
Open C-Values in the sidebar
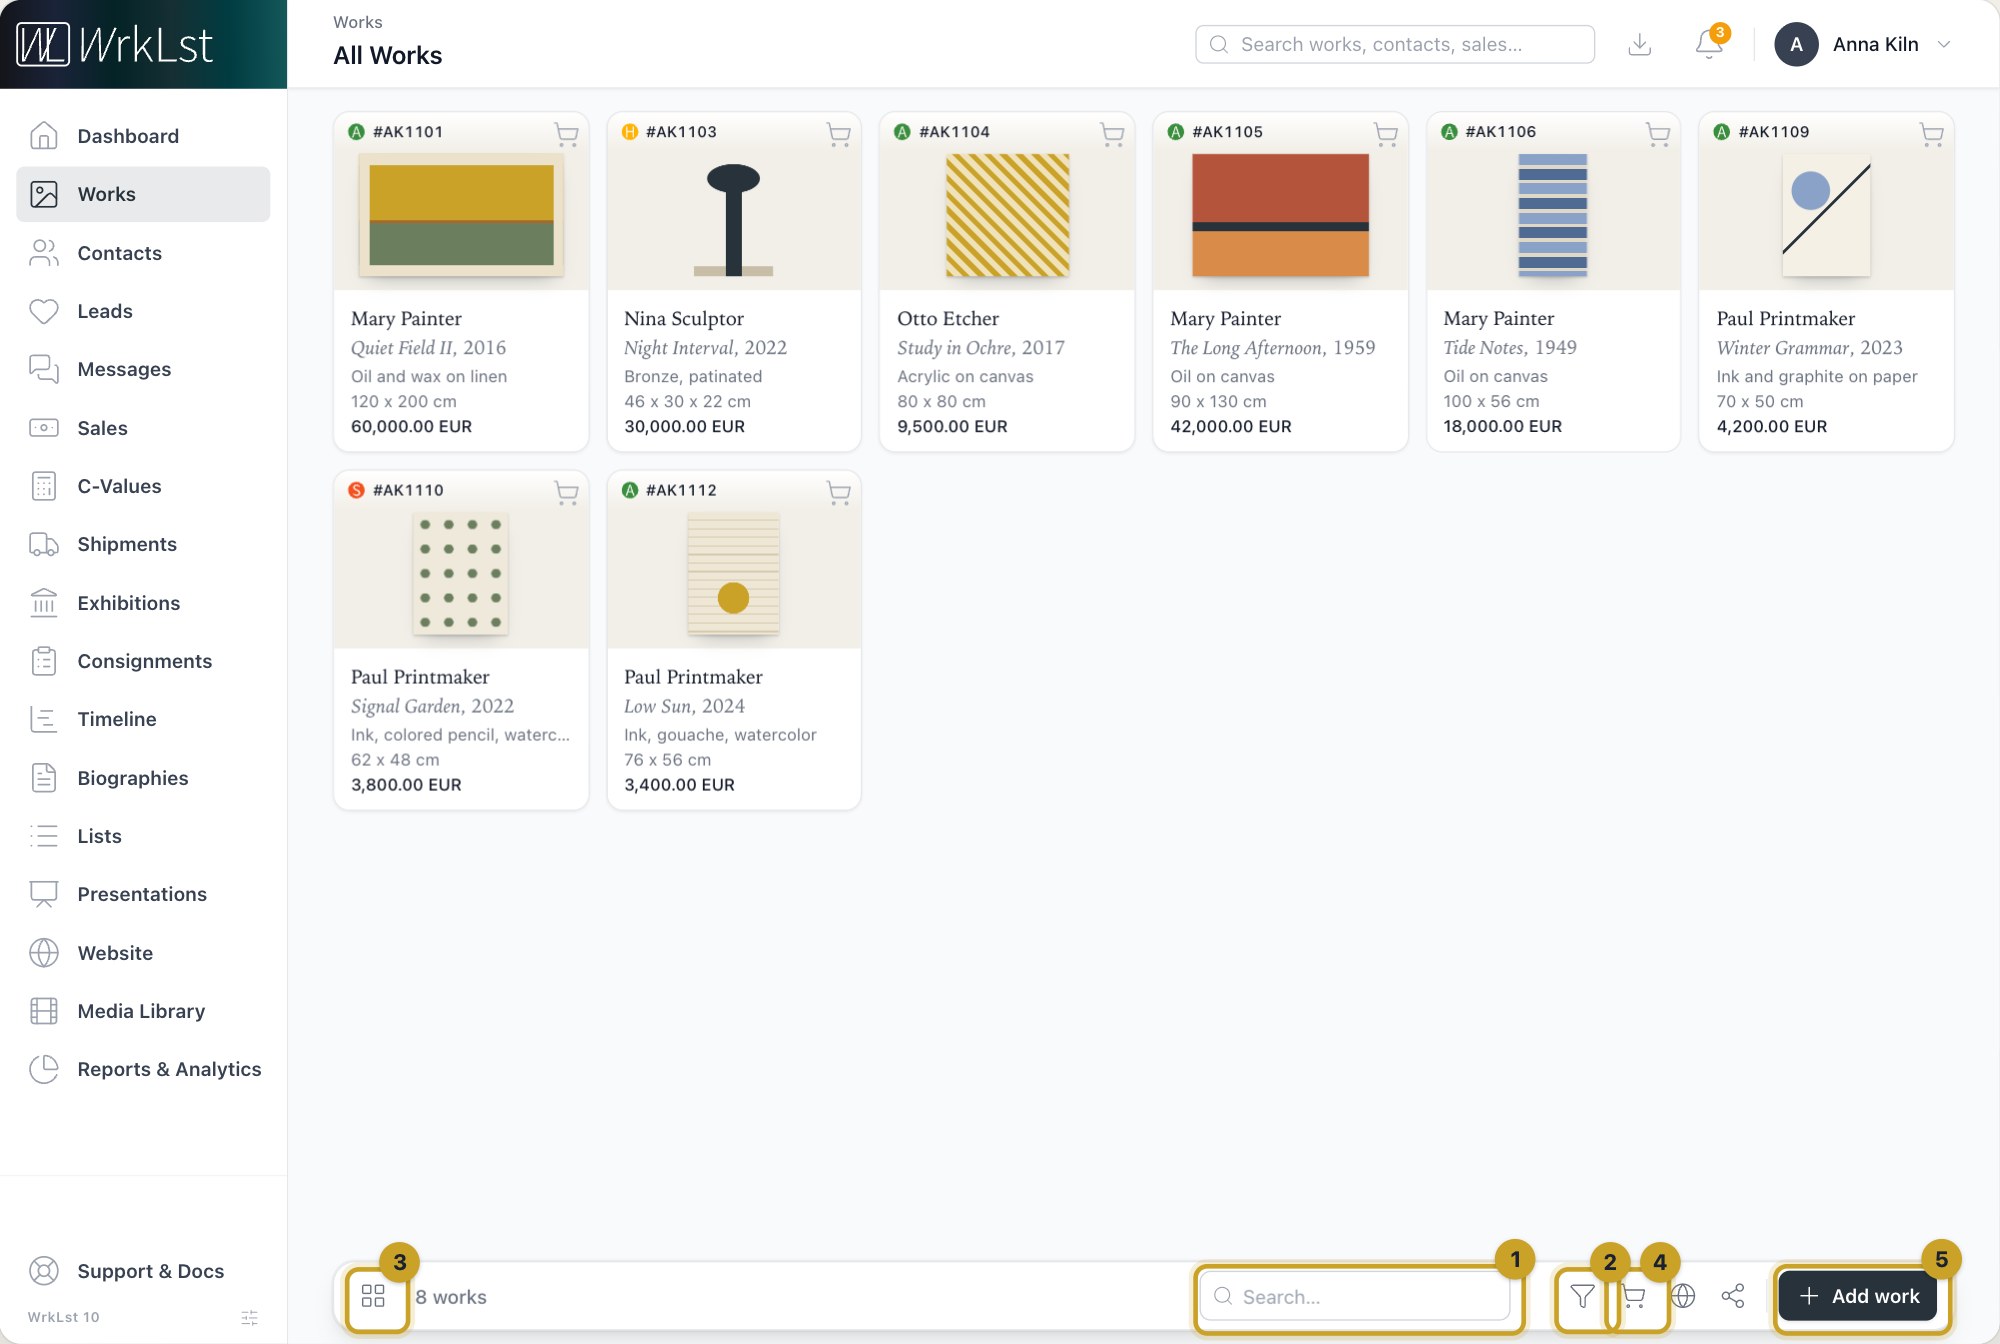click(143, 486)
